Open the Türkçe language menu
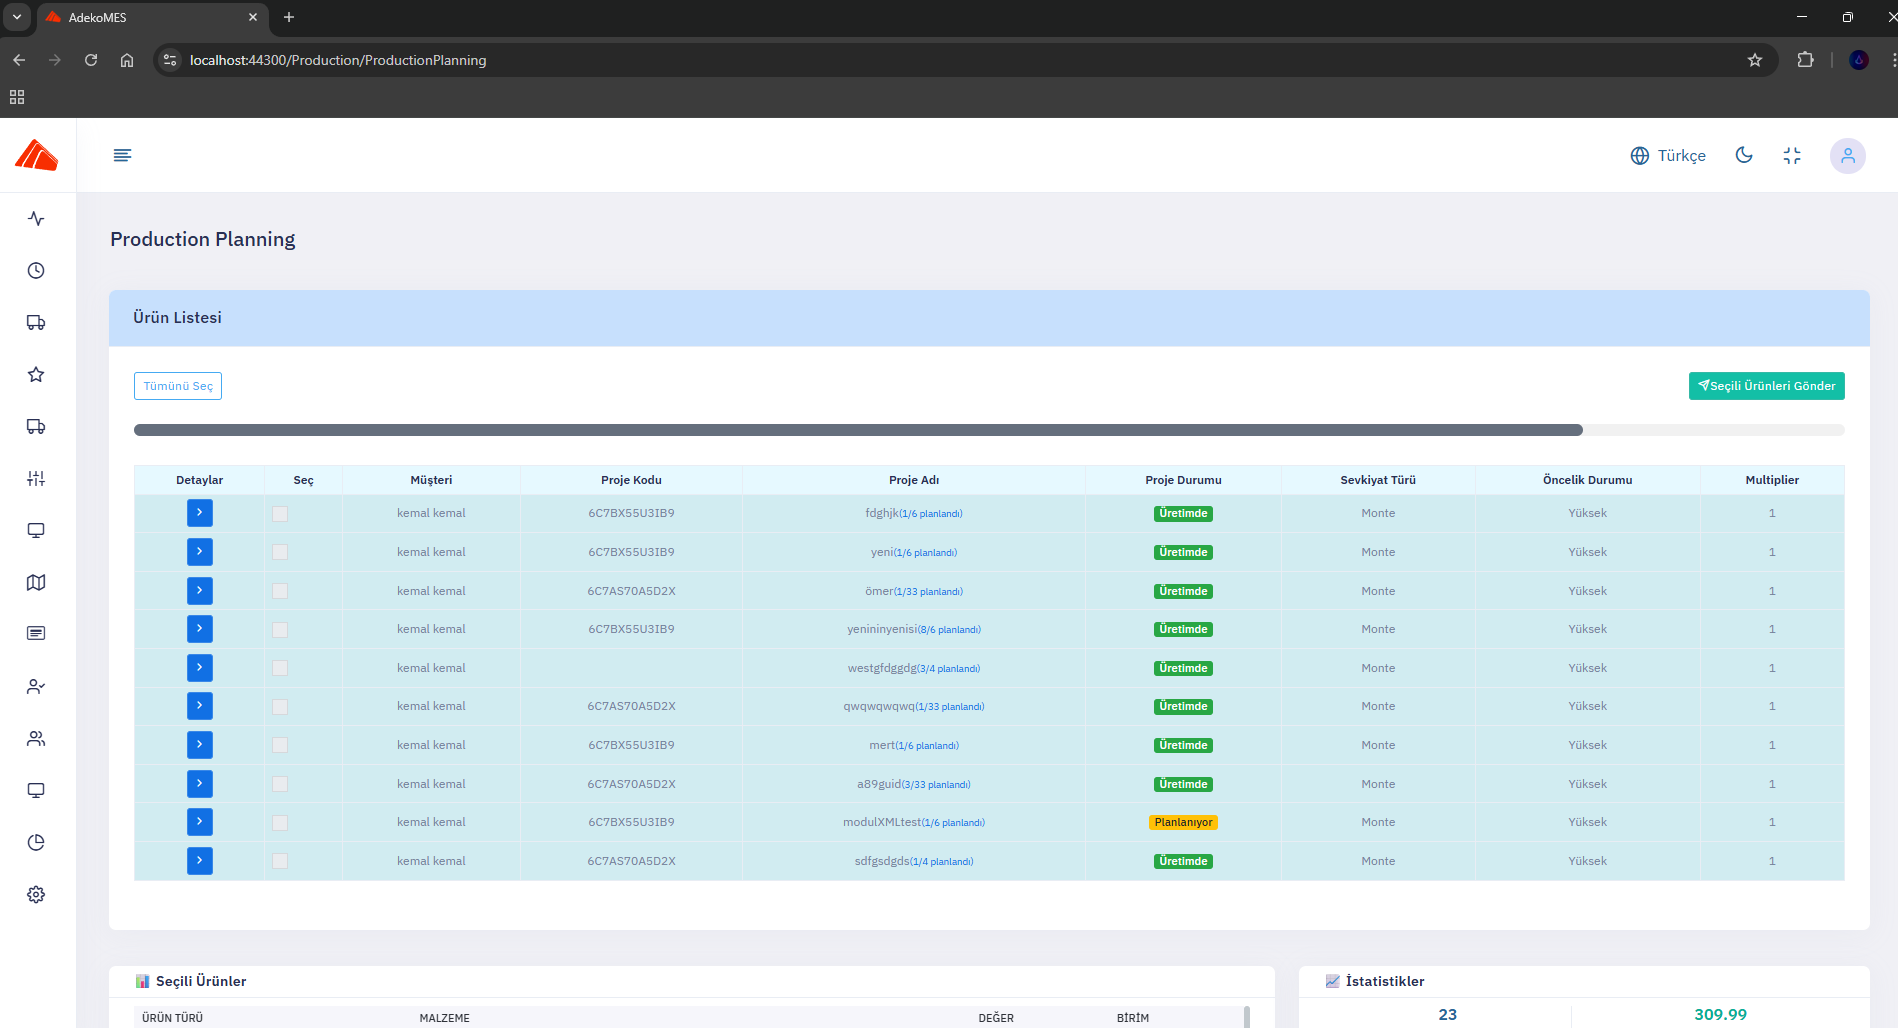This screenshot has width=1898, height=1028. pos(1668,155)
